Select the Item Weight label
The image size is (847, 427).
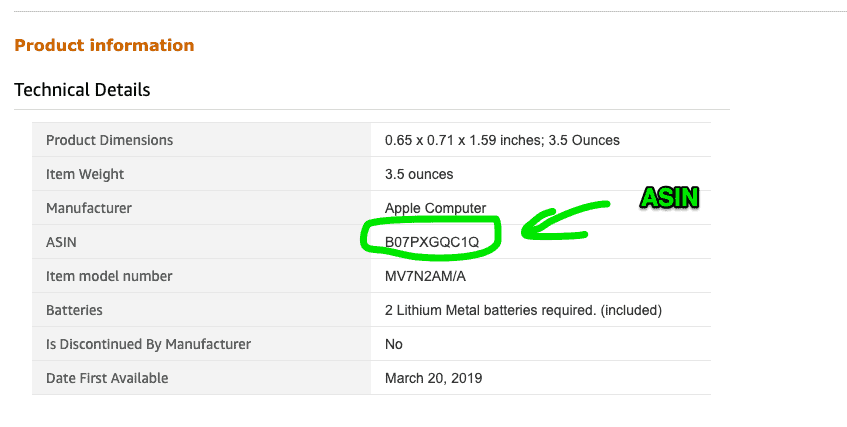point(85,174)
